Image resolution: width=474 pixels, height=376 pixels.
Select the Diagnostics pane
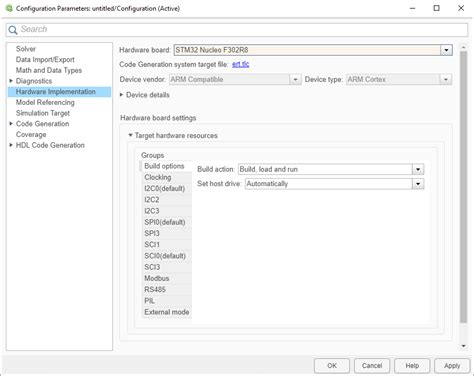[x=34, y=81]
